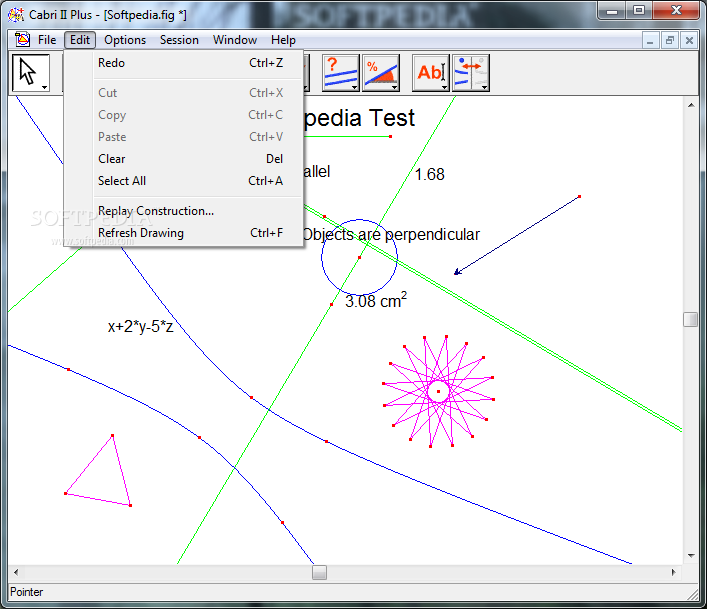
Task: Select the '1.68' number label
Action: (429, 174)
